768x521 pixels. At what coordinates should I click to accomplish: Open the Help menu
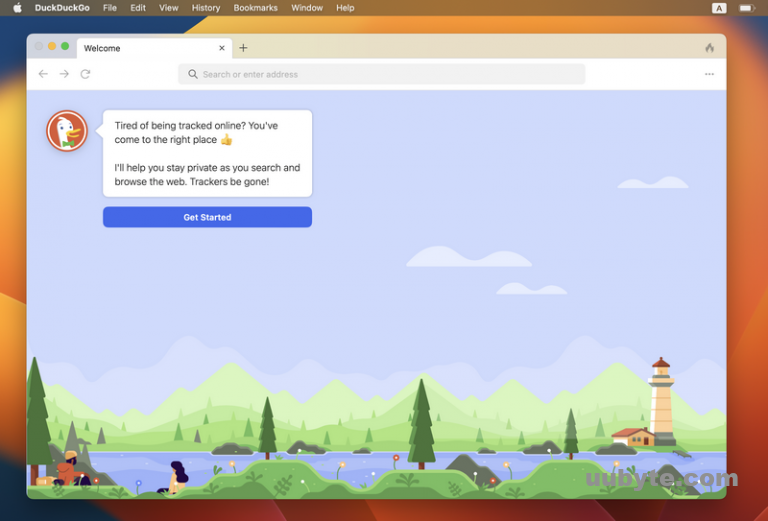coord(345,8)
